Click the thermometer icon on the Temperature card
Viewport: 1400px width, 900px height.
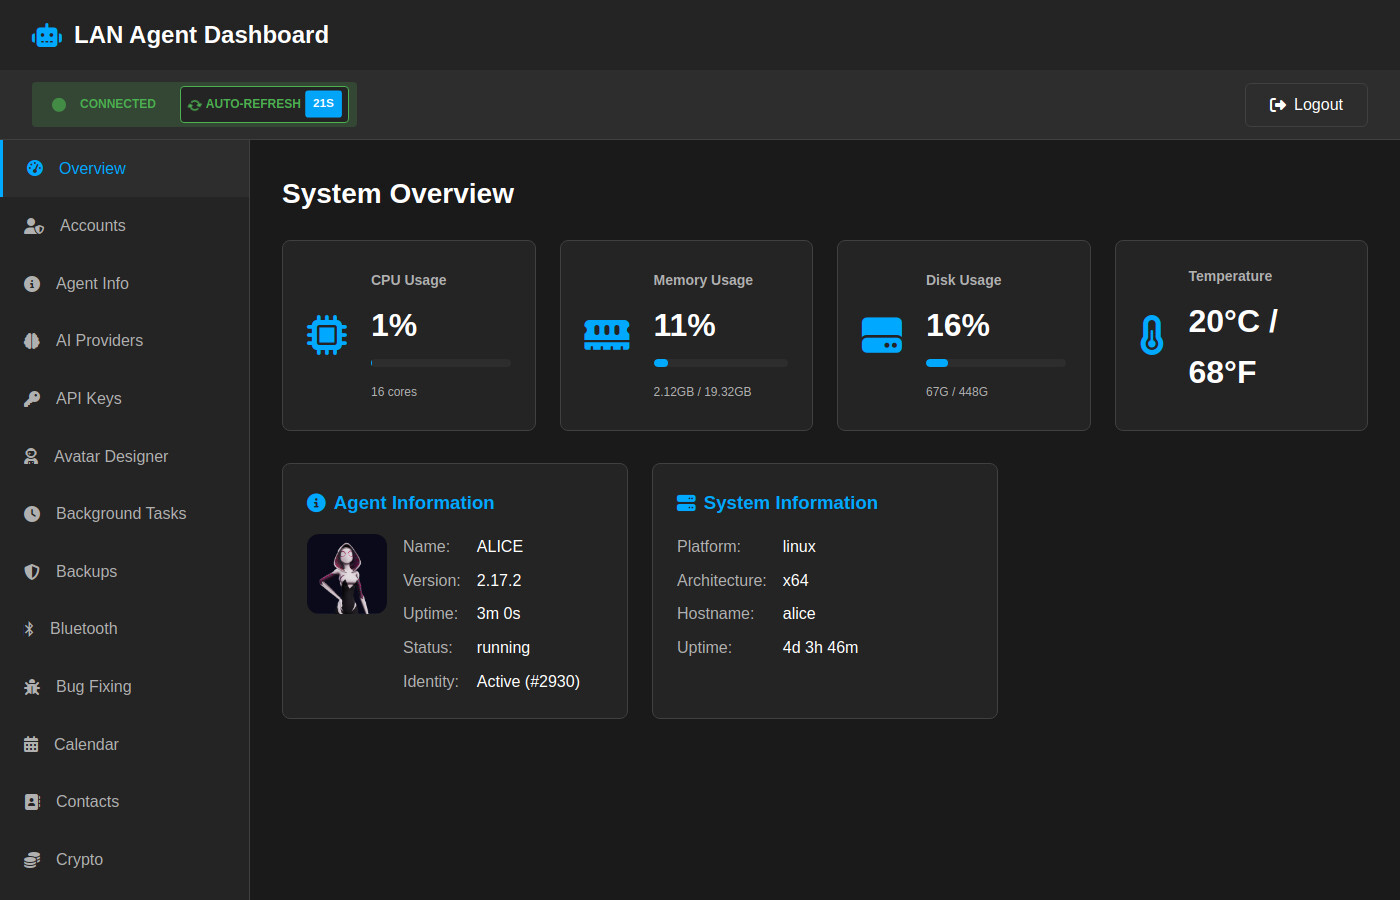(x=1151, y=335)
